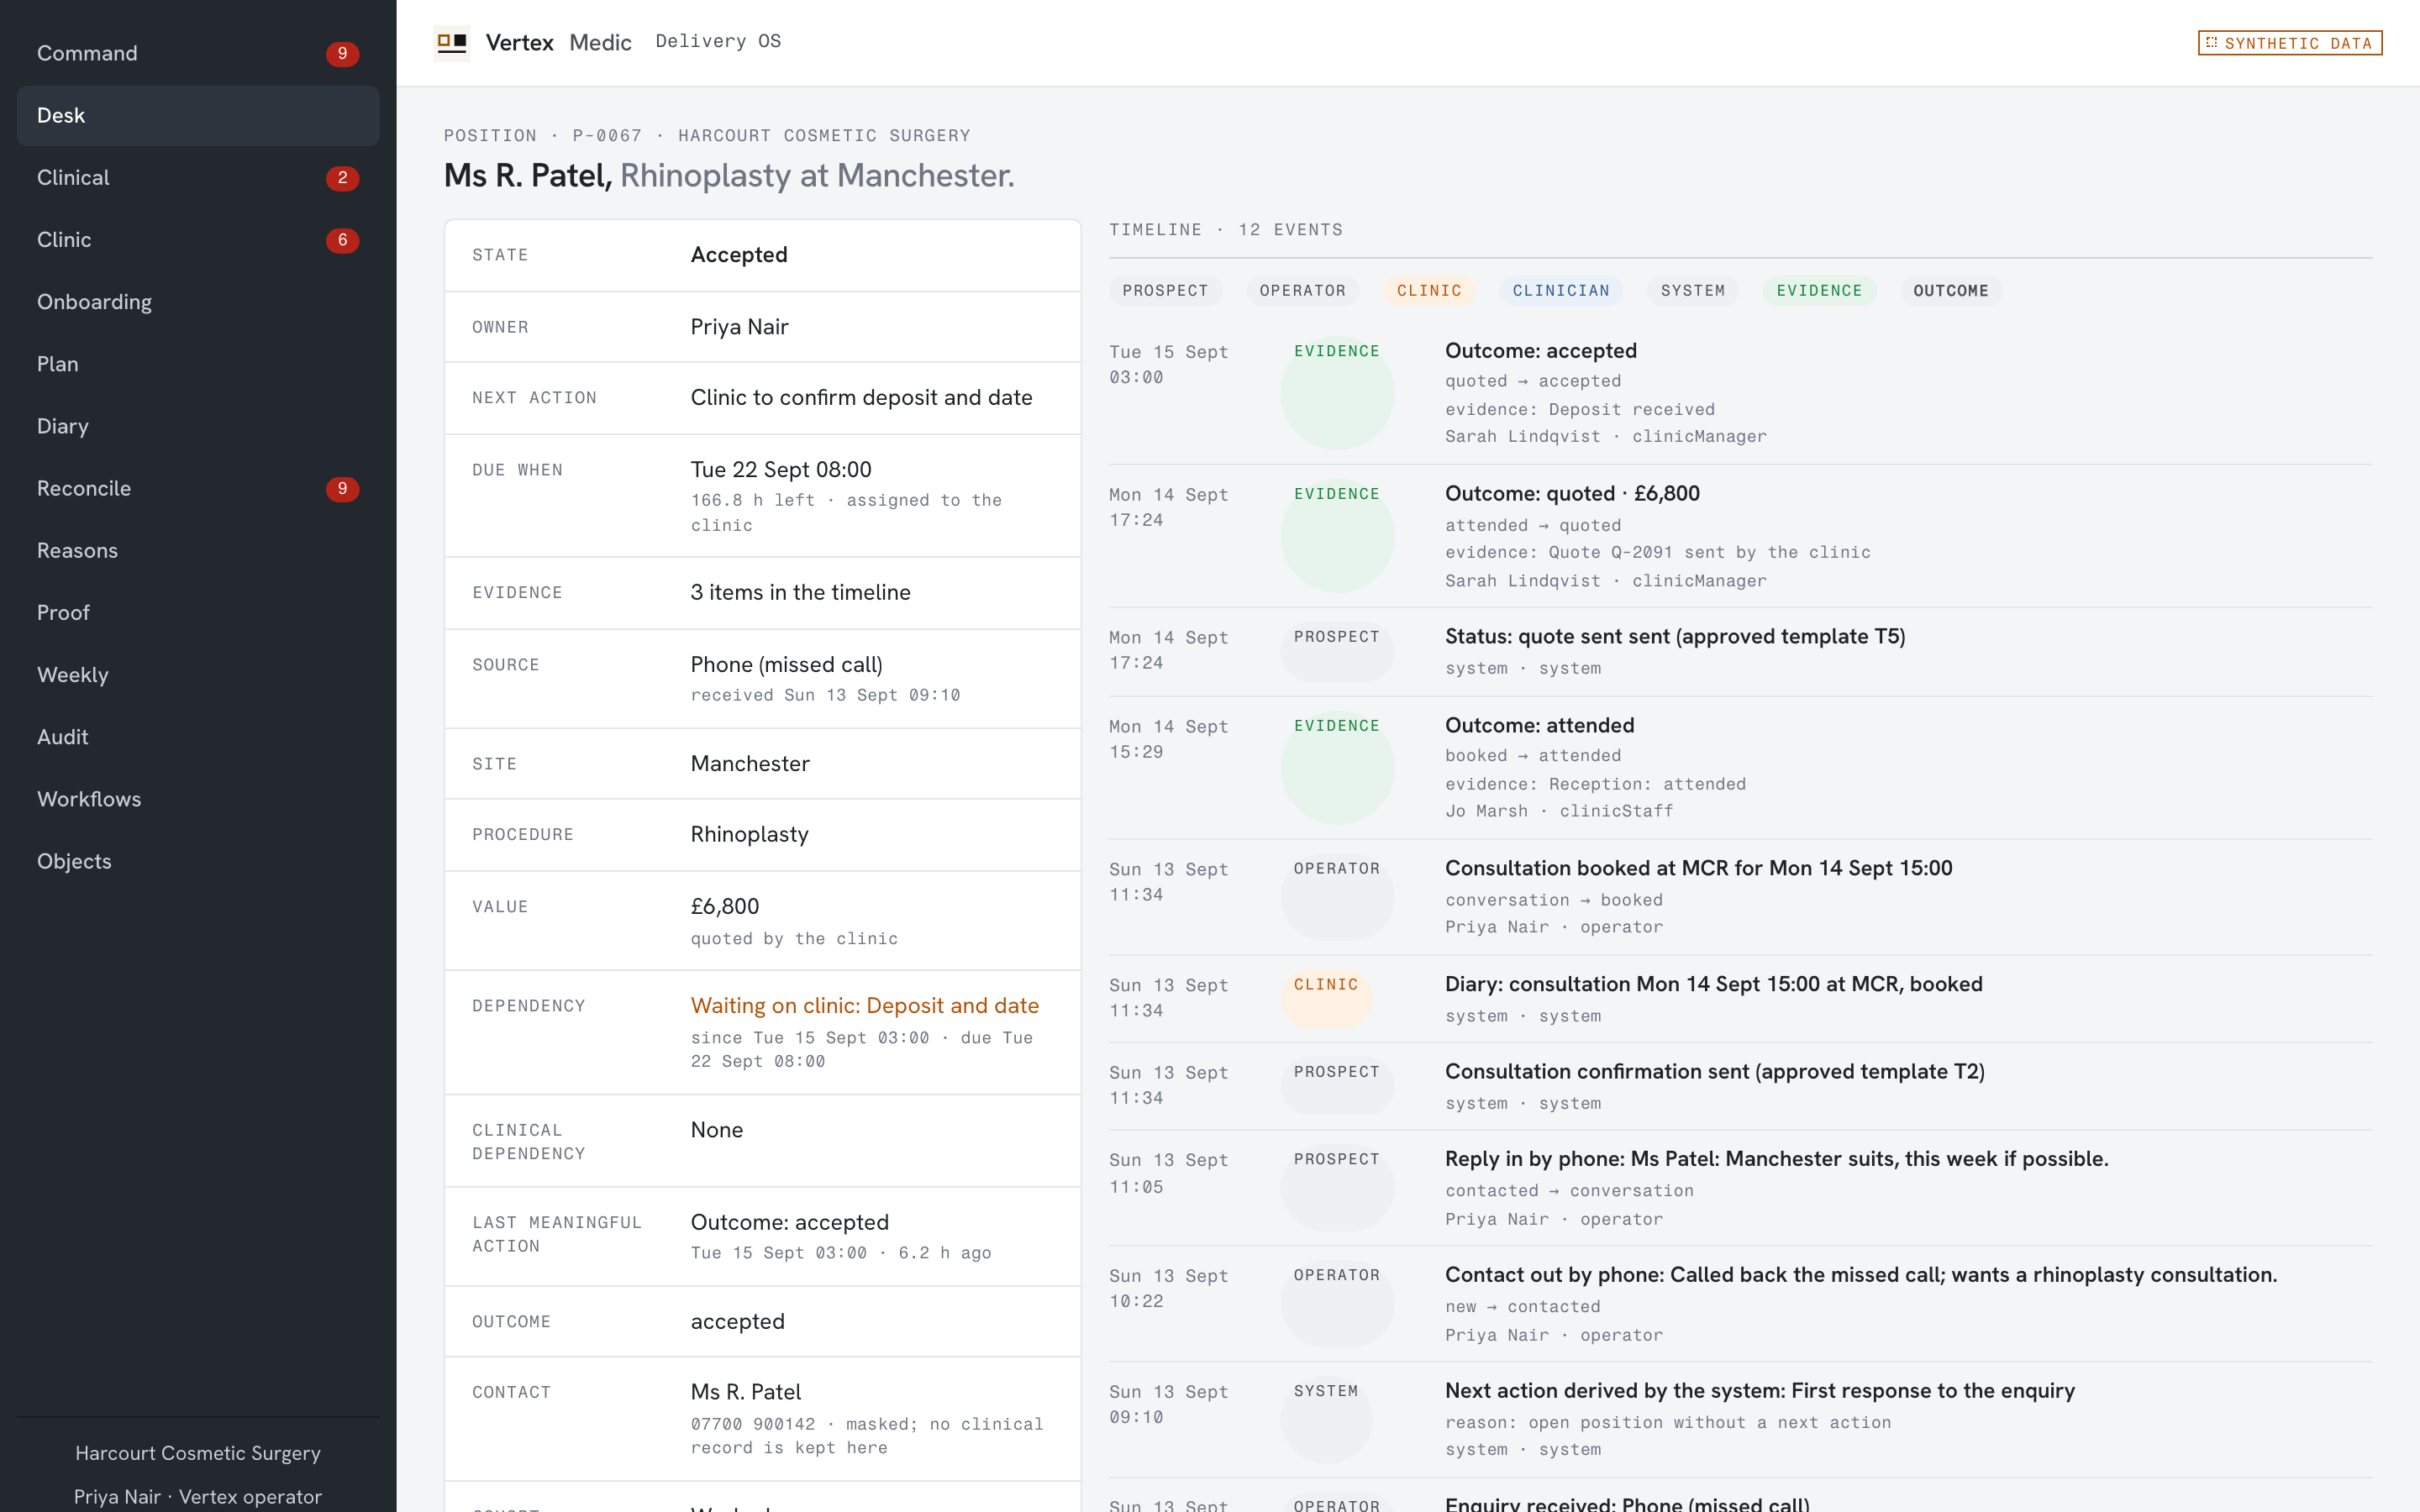Click masked phone number '07700 900142'

(x=753, y=1424)
